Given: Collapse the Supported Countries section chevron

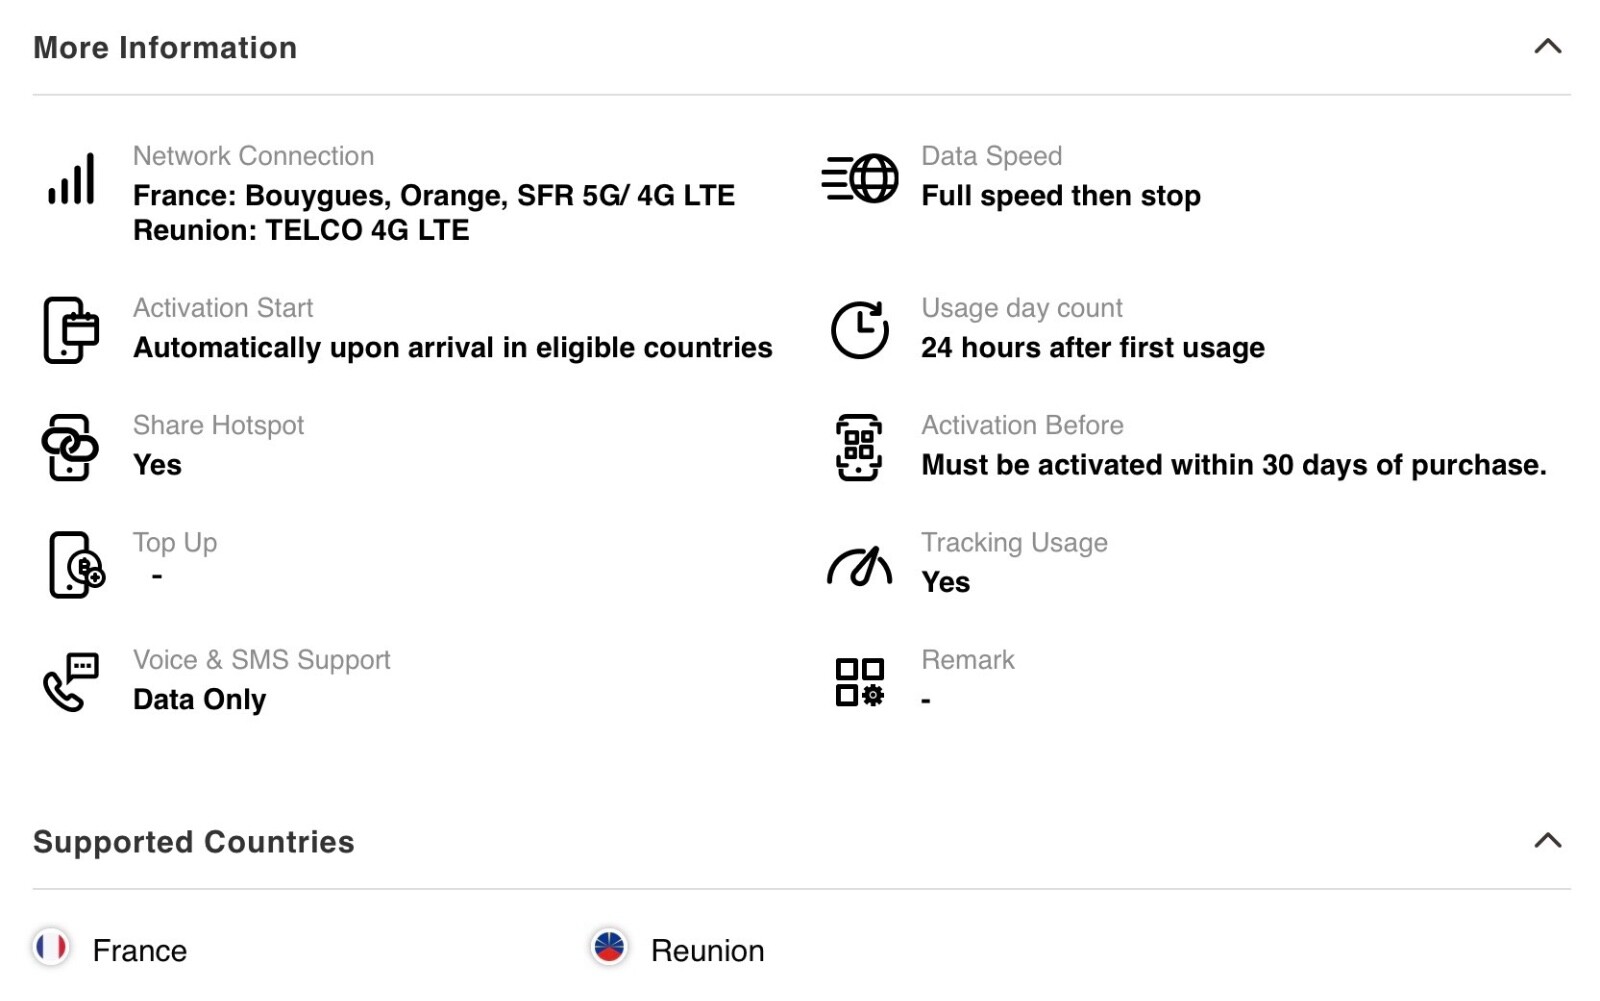Looking at the screenshot, I should tap(1547, 840).
